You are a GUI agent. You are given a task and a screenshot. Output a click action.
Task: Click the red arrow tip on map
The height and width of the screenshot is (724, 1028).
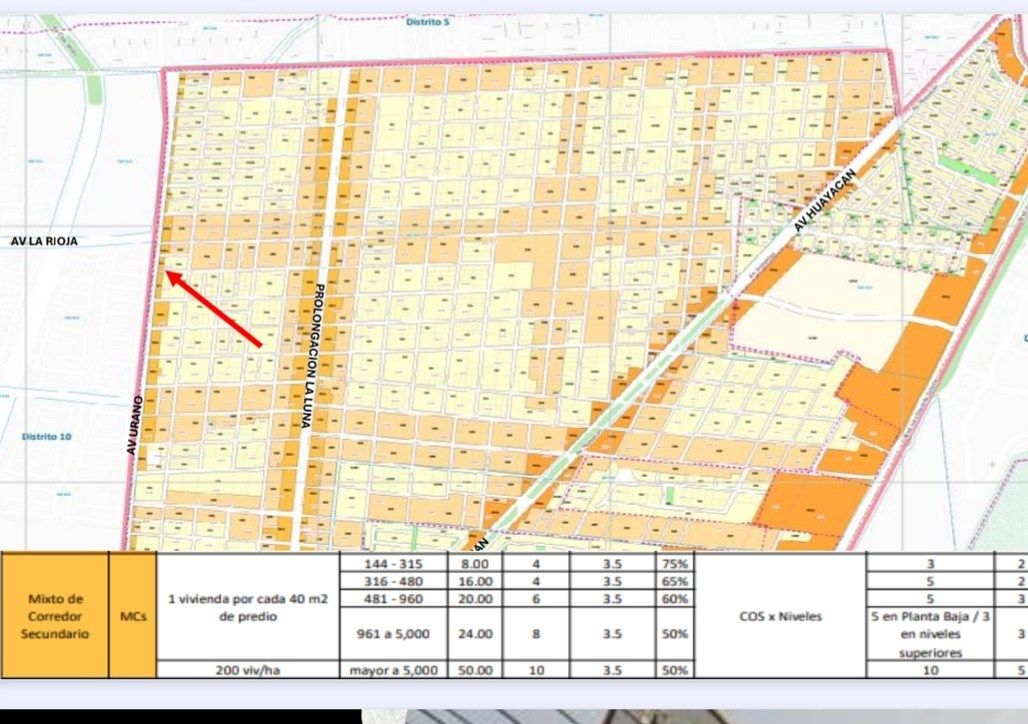tap(169, 274)
